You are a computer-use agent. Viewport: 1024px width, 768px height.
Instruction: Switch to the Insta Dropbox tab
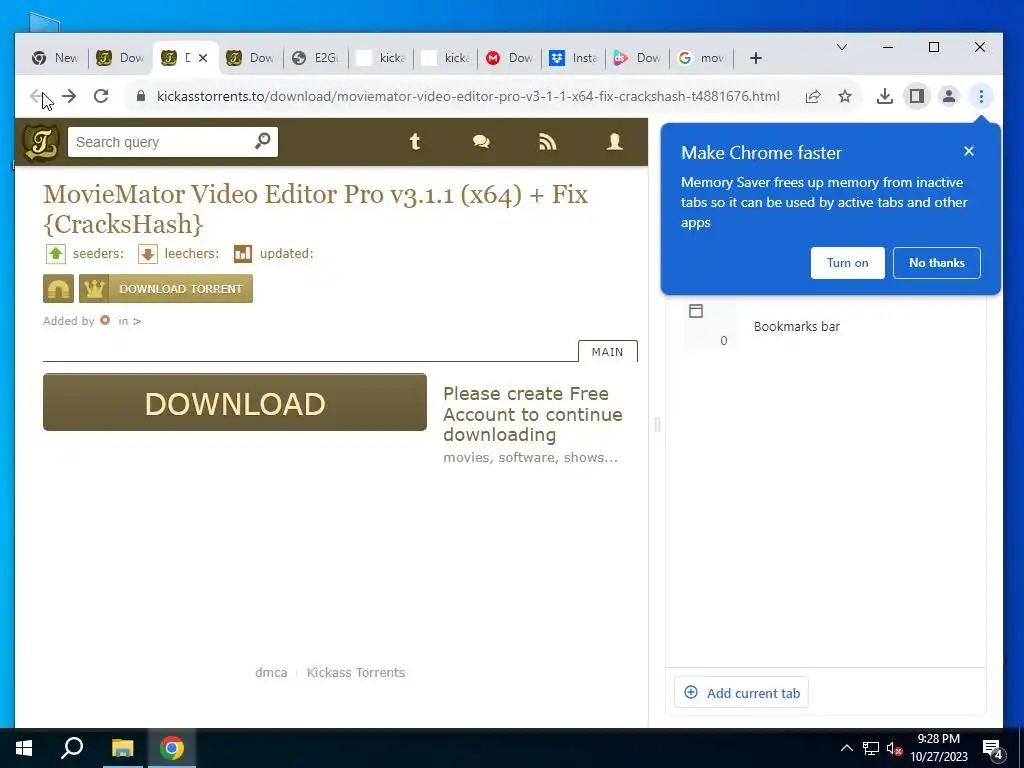(x=573, y=58)
